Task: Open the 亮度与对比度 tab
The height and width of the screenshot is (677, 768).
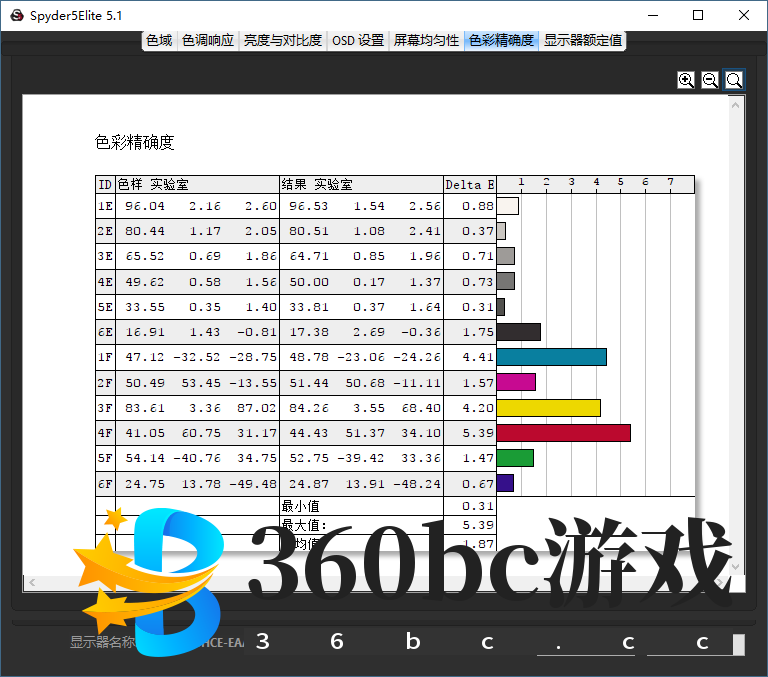Action: (283, 41)
